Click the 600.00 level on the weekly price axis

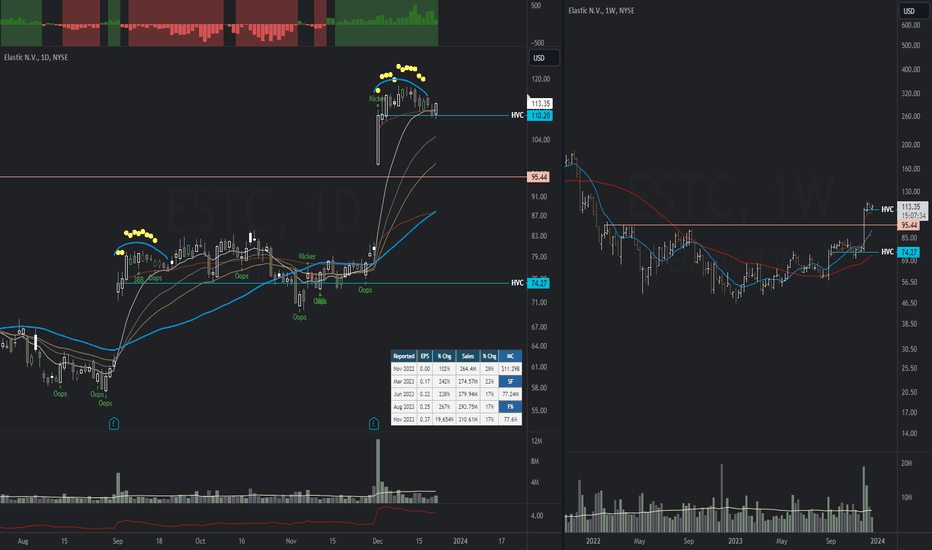click(x=911, y=26)
